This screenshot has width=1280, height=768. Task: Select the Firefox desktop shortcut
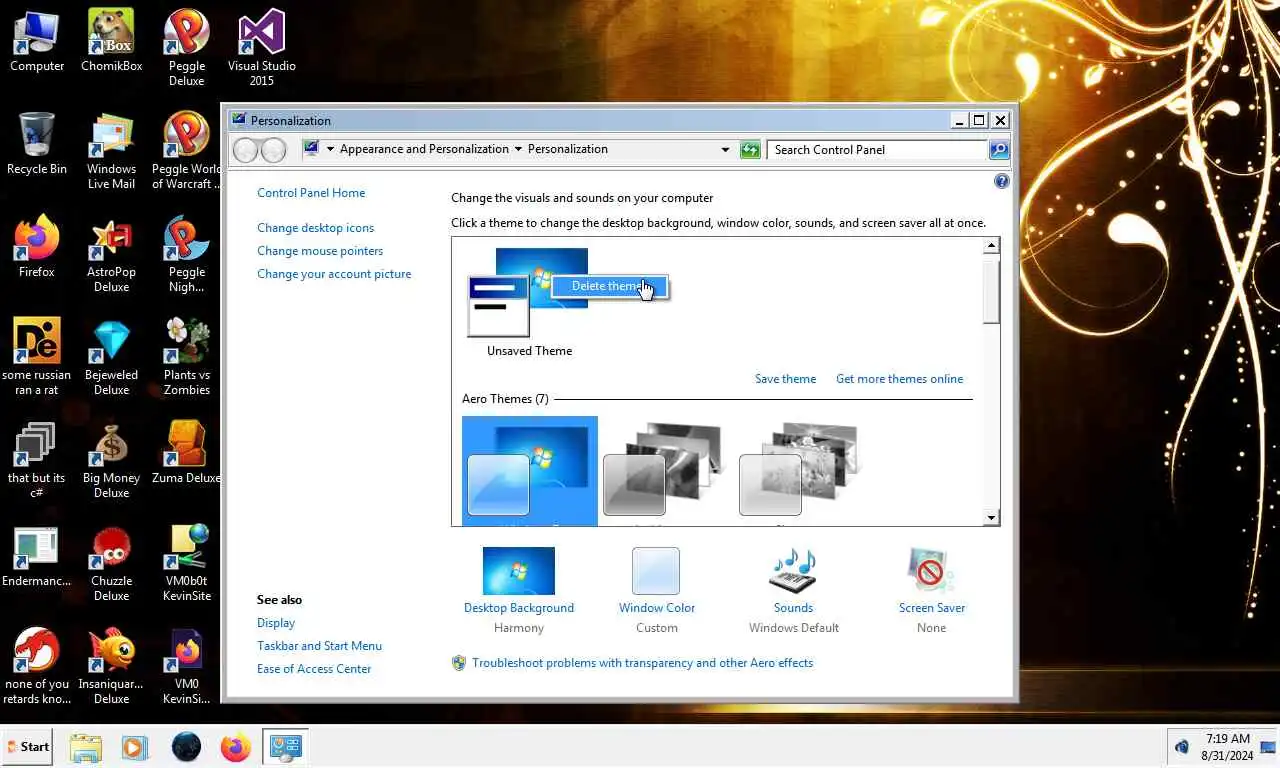point(37,247)
